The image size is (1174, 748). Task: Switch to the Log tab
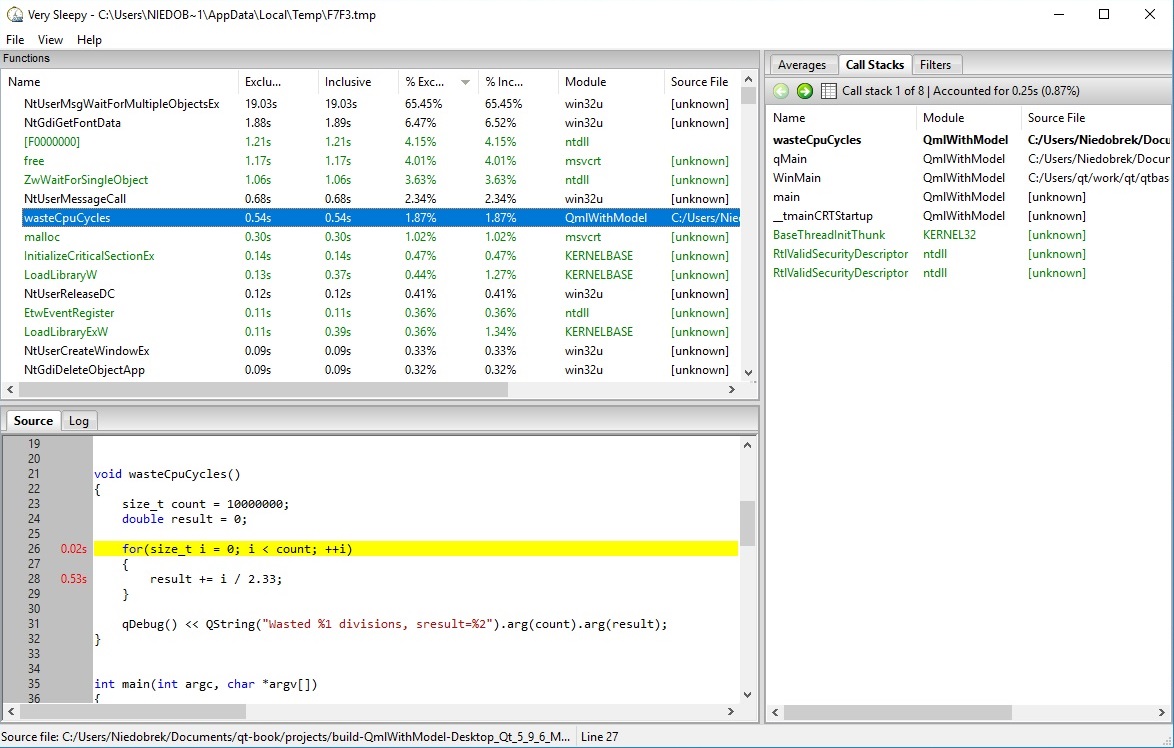pos(79,421)
